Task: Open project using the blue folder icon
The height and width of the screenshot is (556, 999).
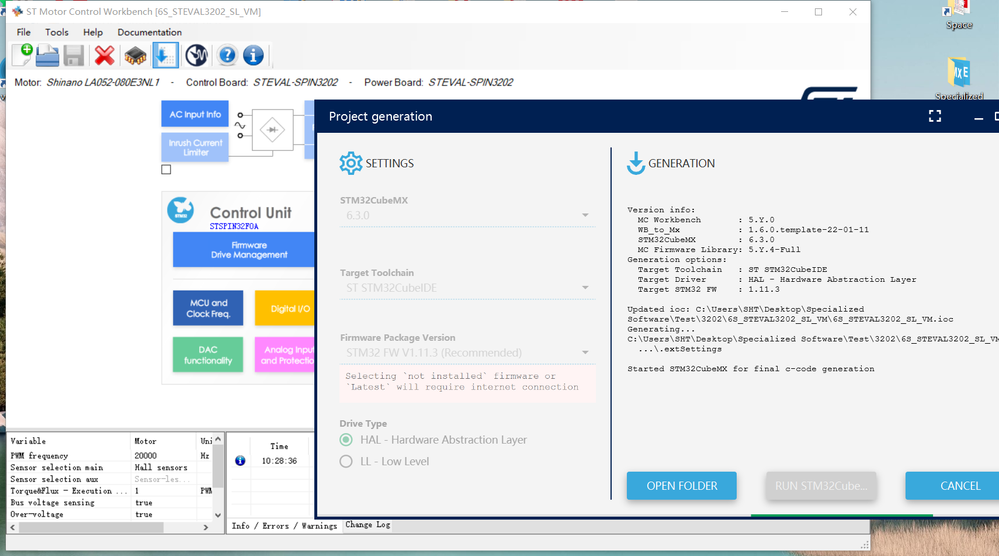Action: tap(48, 55)
